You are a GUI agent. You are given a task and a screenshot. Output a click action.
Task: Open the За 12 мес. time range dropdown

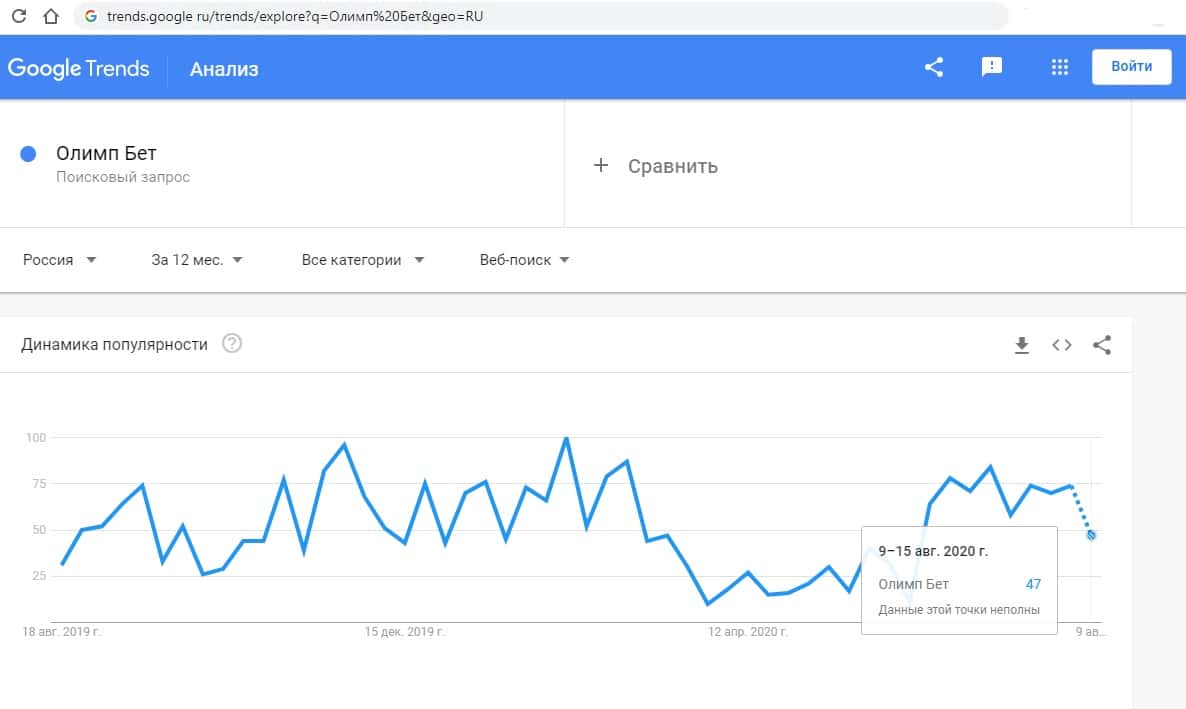[x=197, y=260]
